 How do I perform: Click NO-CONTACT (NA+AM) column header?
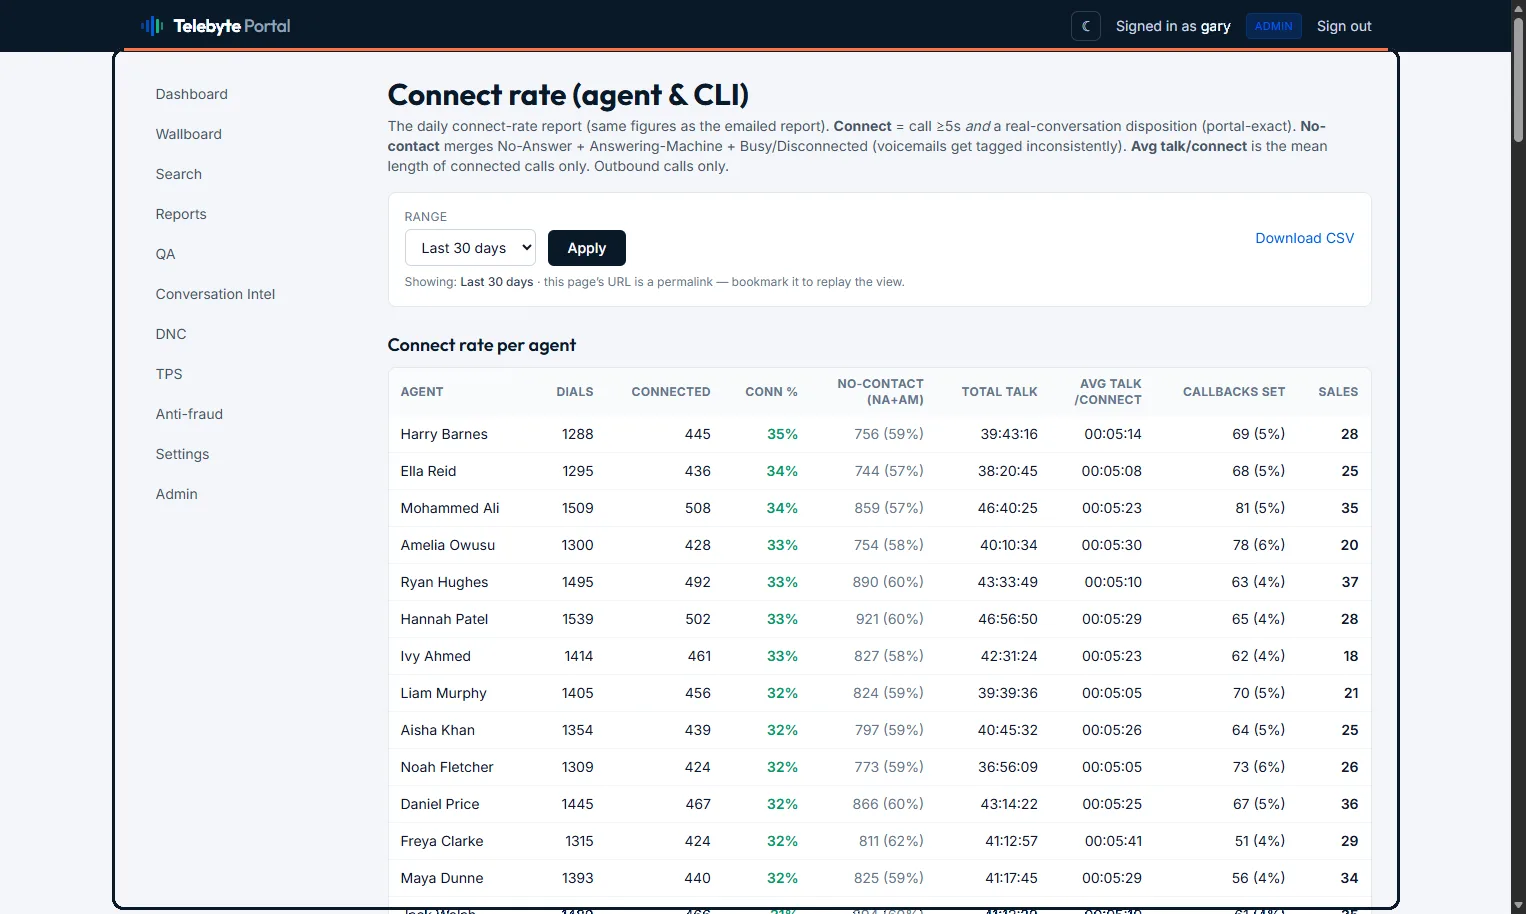coord(880,392)
